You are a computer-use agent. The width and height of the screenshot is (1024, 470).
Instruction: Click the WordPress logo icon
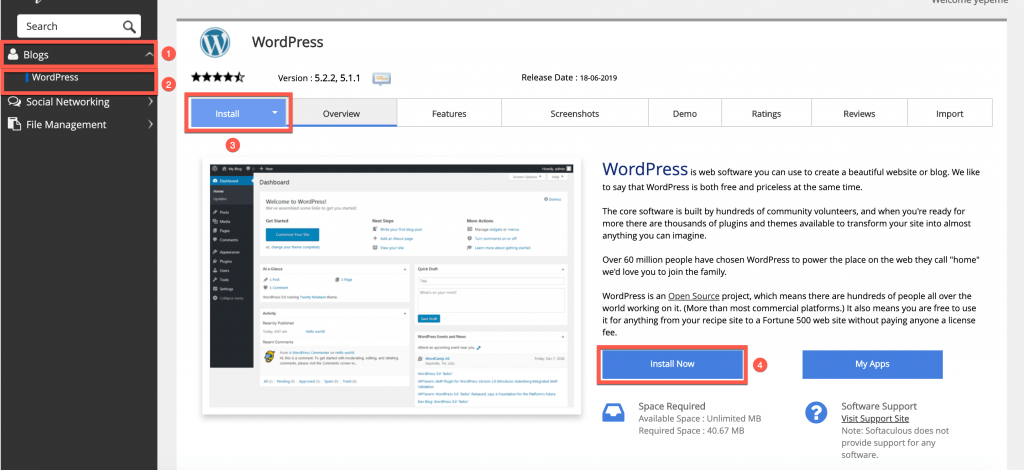[215, 43]
